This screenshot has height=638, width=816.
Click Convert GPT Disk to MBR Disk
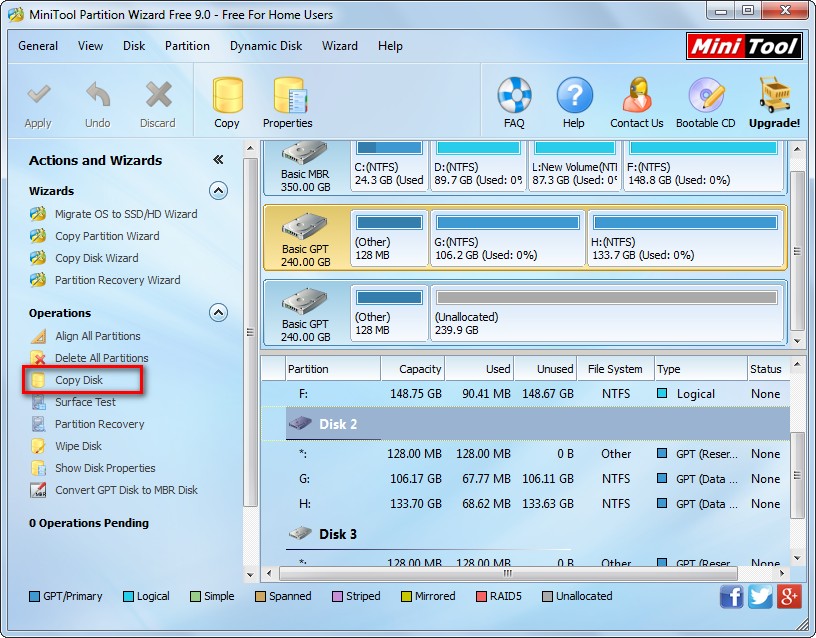(x=126, y=489)
